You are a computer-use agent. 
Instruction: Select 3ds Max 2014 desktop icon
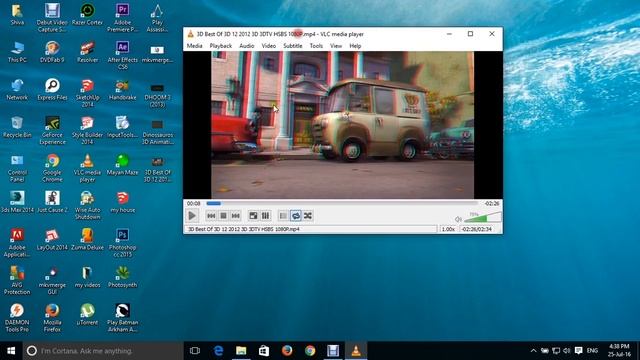pyautogui.click(x=17, y=202)
